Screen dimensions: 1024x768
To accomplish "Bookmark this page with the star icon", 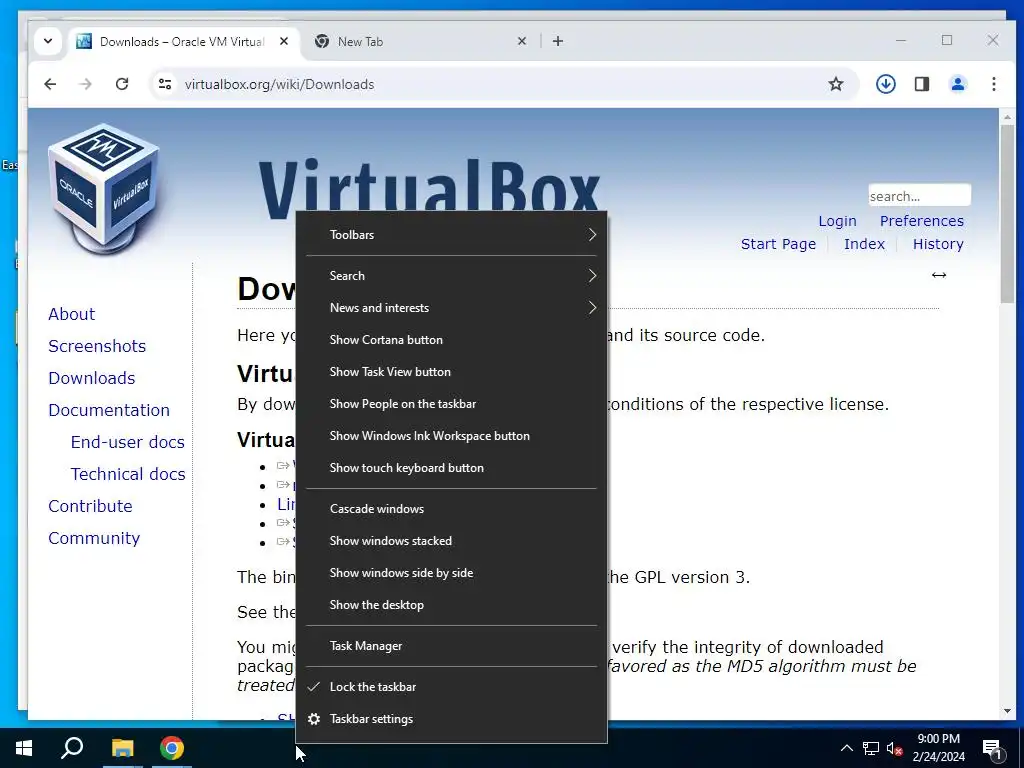I will (x=836, y=84).
